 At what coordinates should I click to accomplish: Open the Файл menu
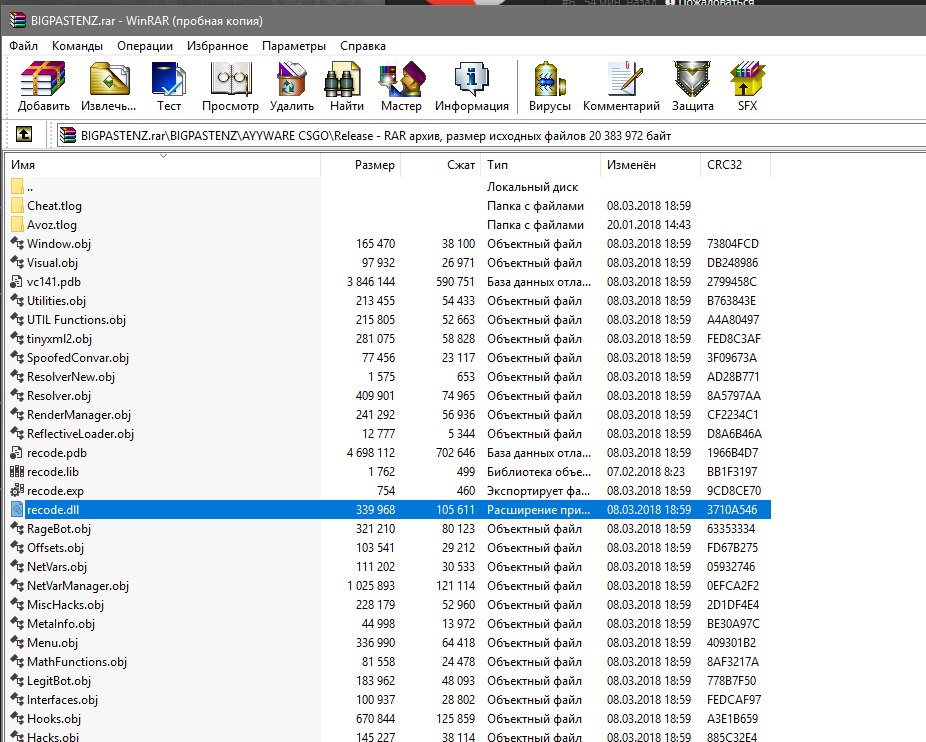[x=24, y=46]
